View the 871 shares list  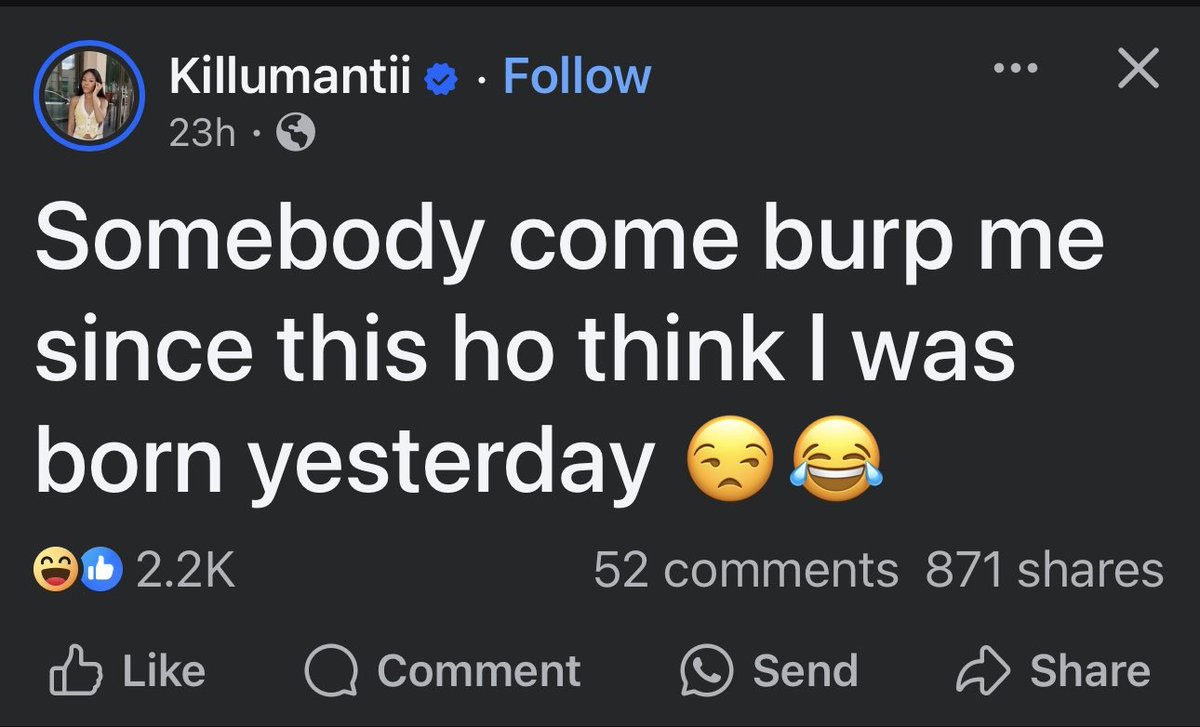click(1044, 571)
